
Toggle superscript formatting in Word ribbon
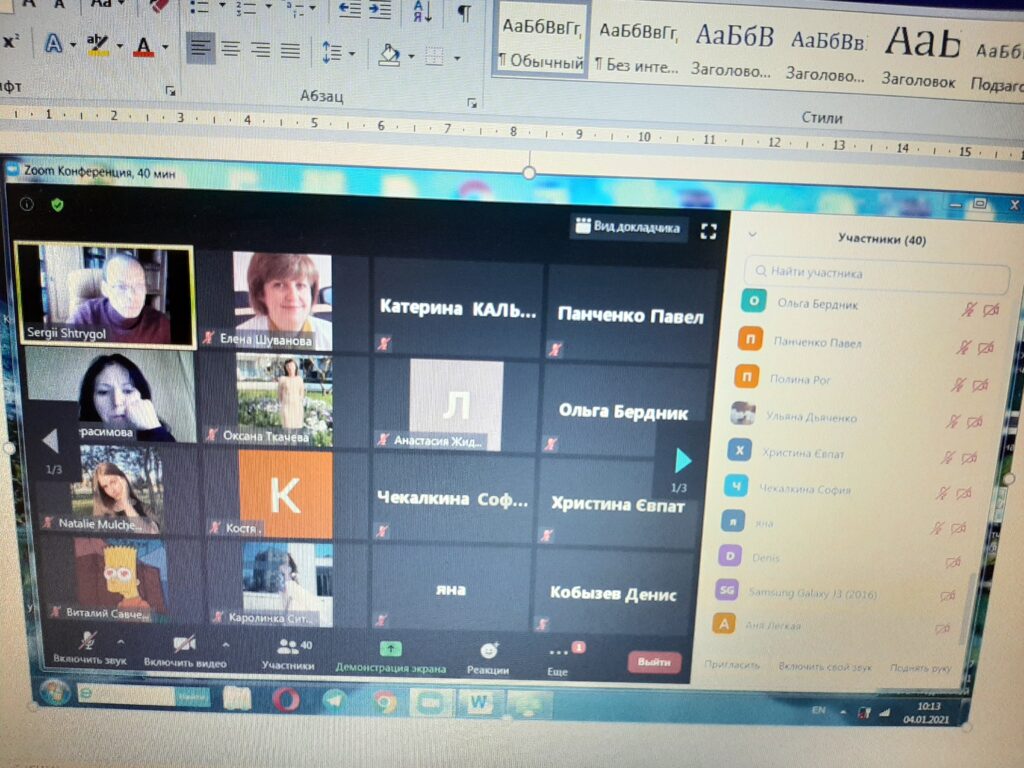tap(11, 42)
